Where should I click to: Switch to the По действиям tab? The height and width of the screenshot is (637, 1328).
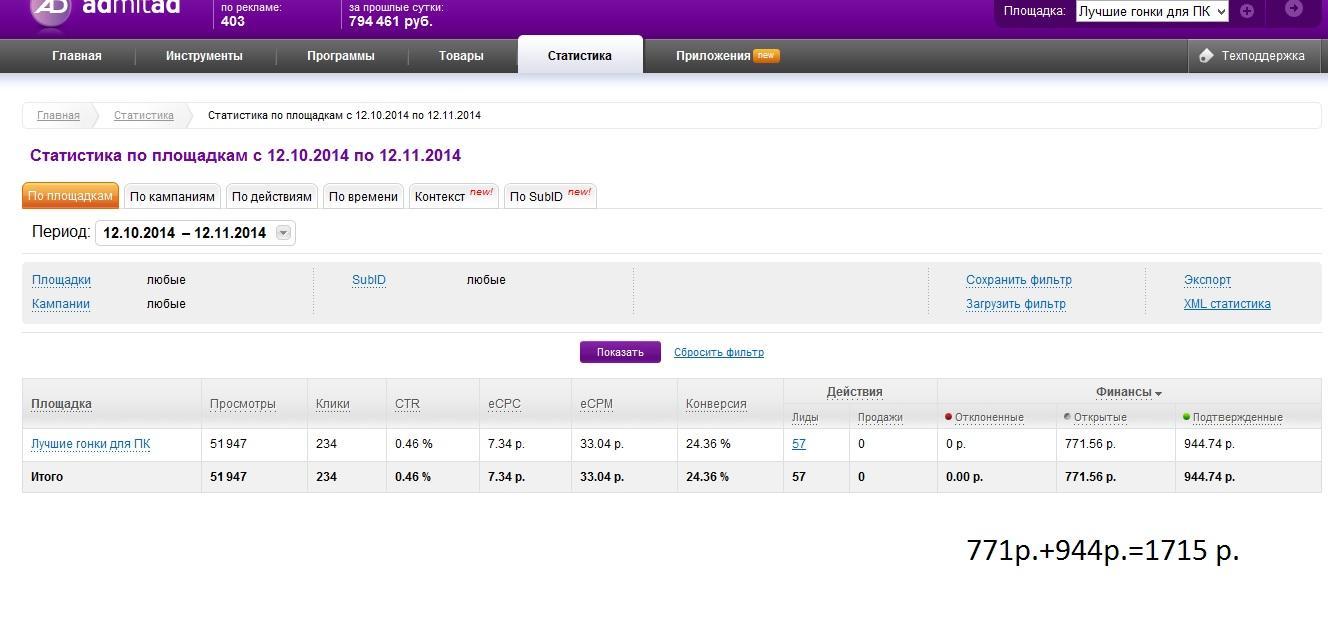coord(272,196)
